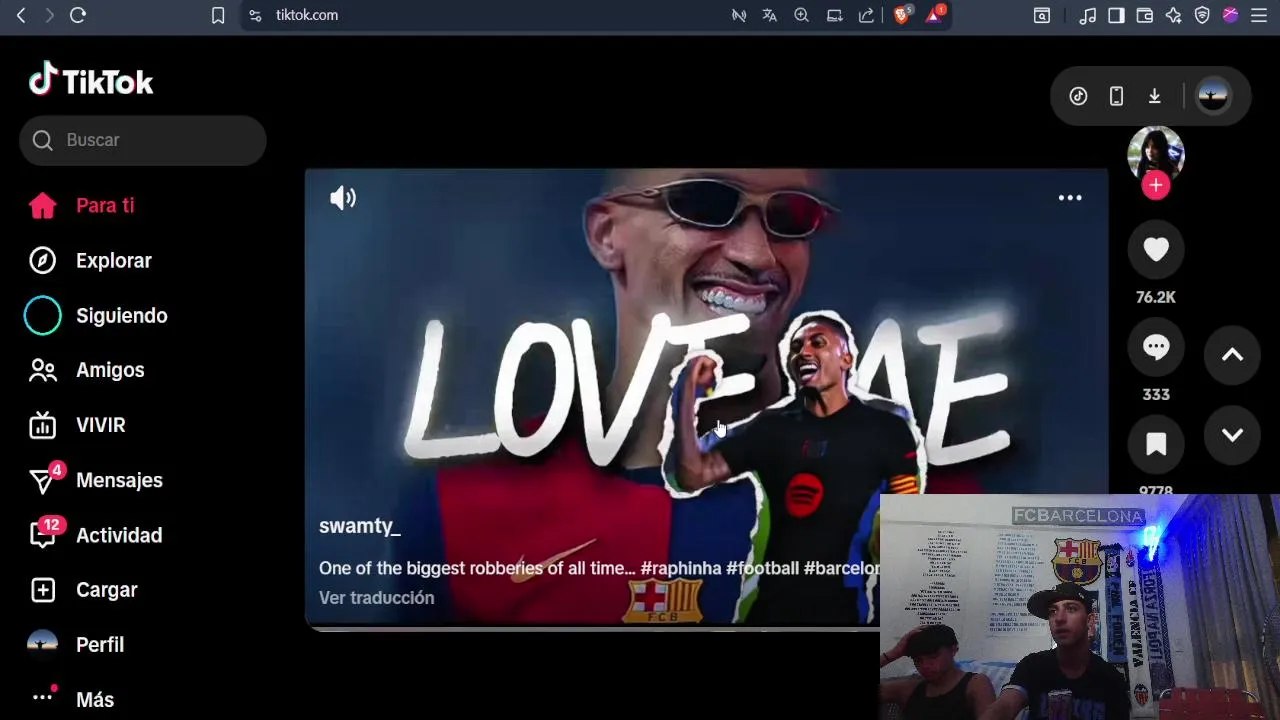Click the tiktok.com address bar

pyautogui.click(x=307, y=15)
